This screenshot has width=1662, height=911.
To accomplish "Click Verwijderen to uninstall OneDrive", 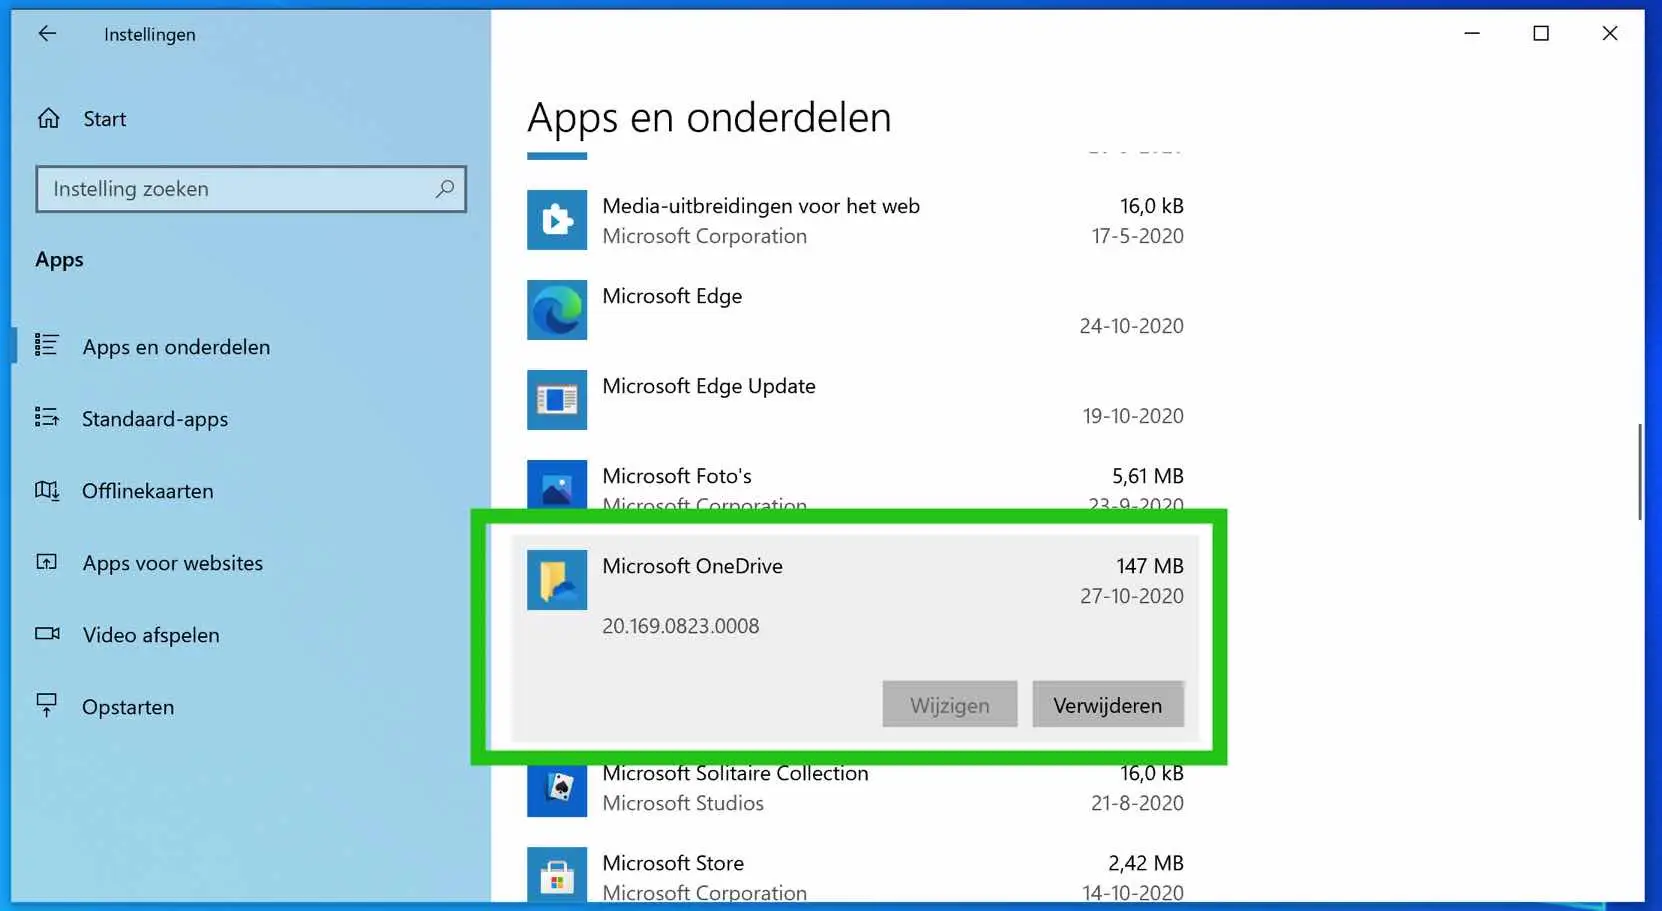I will pyautogui.click(x=1108, y=705).
